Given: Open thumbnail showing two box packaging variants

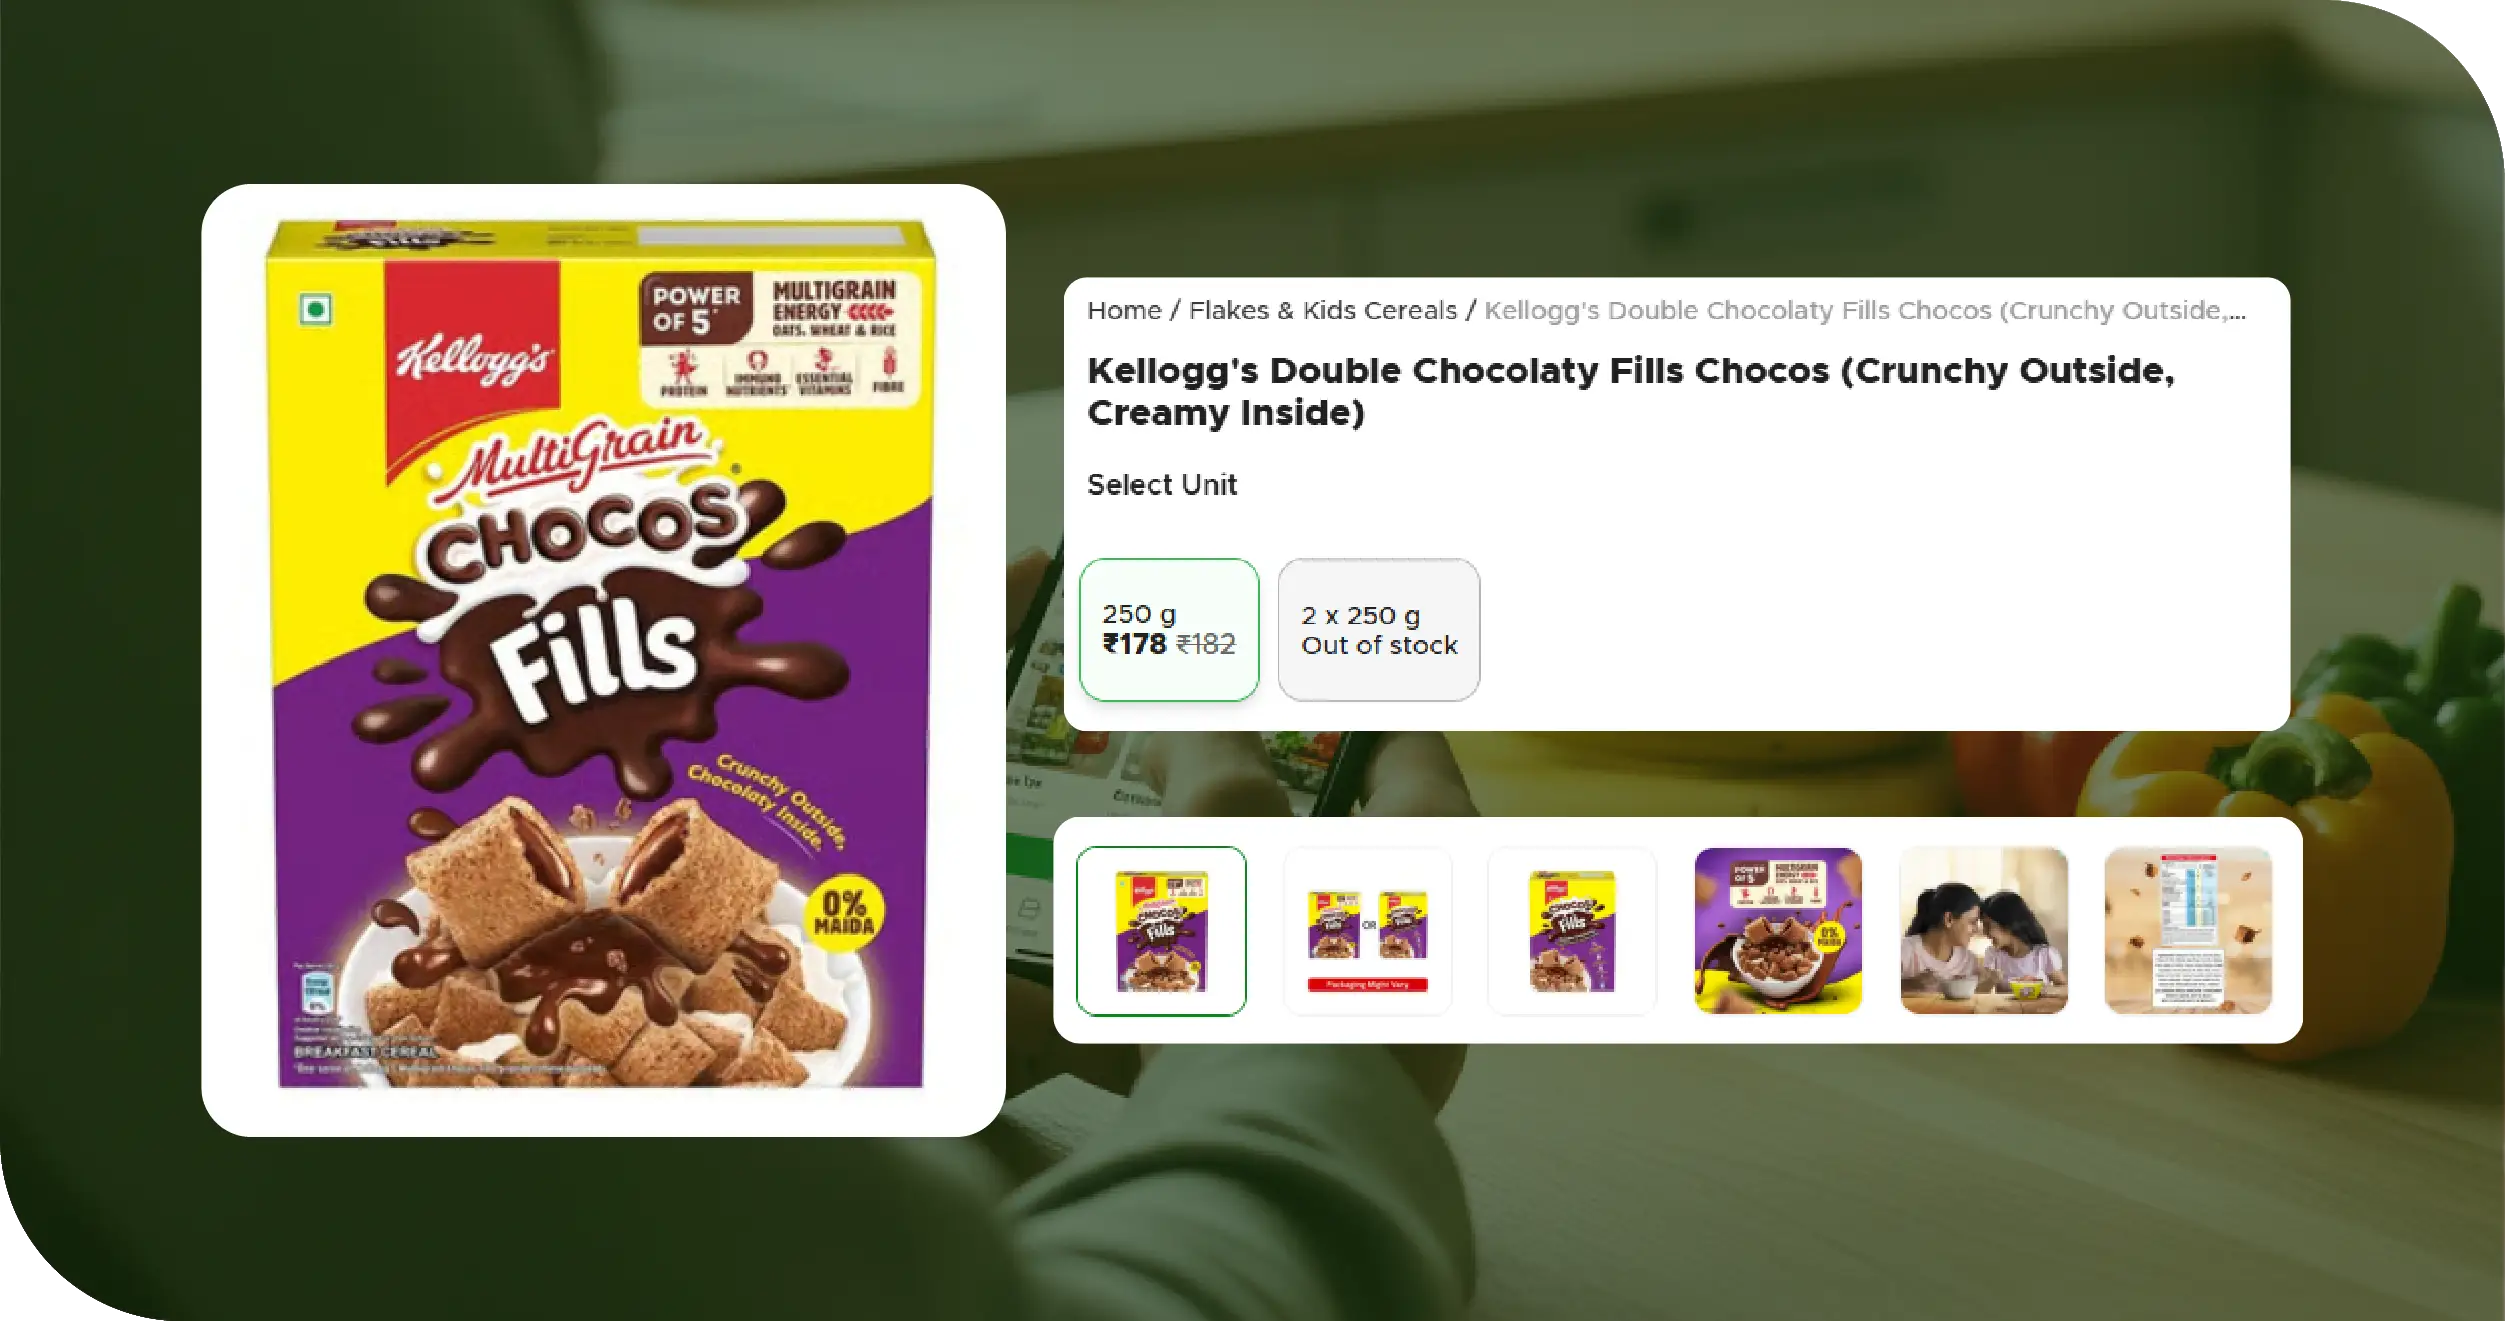Looking at the screenshot, I should click(x=1367, y=931).
